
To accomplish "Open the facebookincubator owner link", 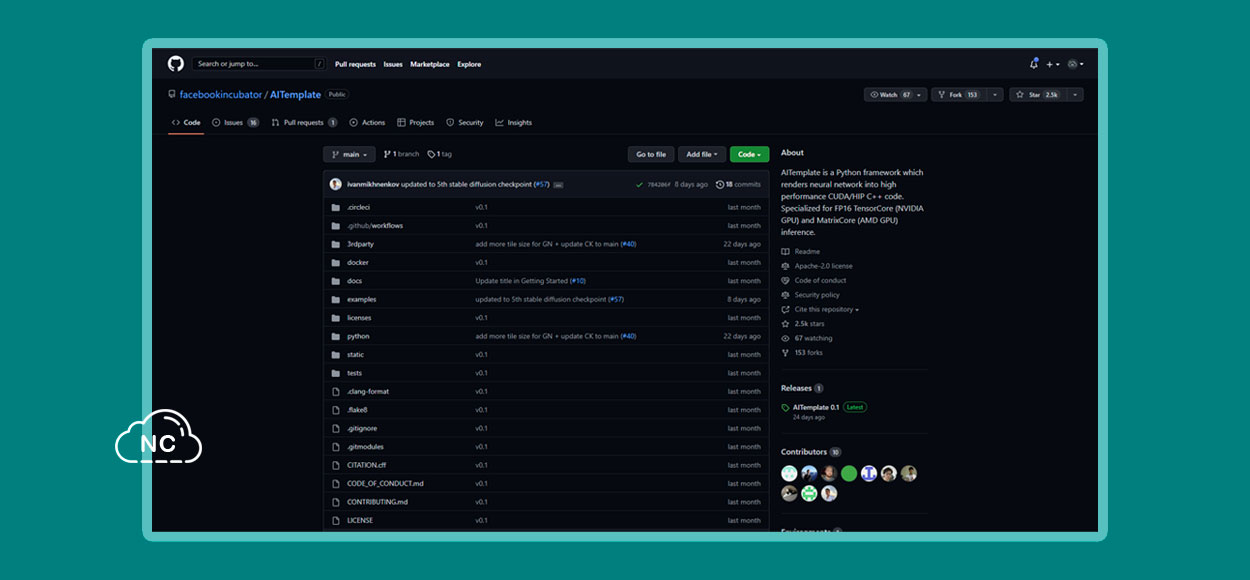I will point(220,95).
